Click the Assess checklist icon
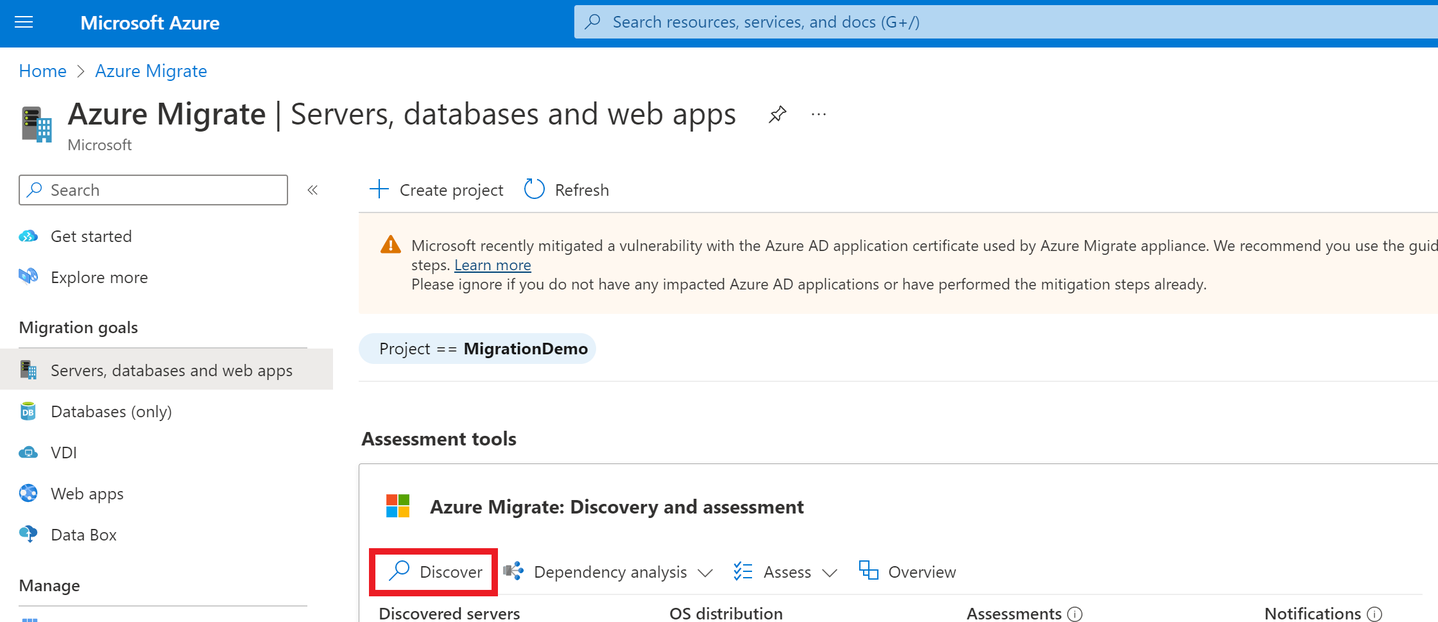This screenshot has height=622, width=1438. [742, 571]
